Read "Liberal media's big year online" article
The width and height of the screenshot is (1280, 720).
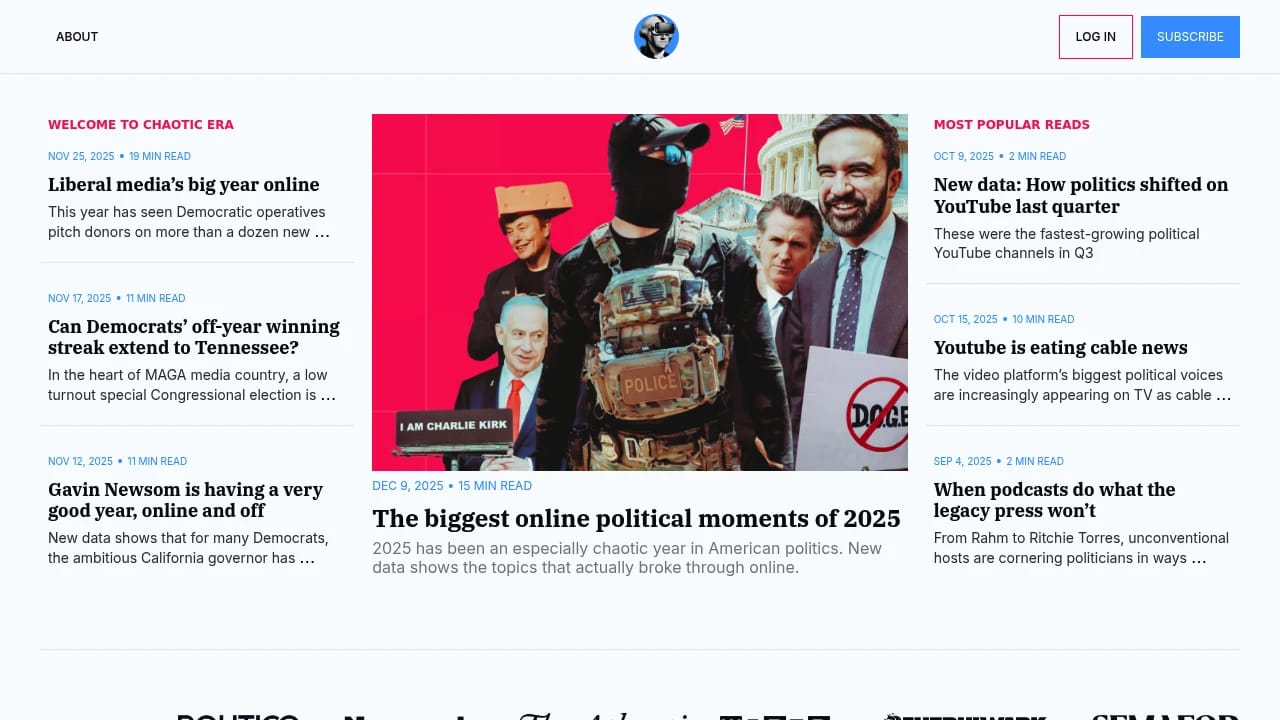pos(184,184)
